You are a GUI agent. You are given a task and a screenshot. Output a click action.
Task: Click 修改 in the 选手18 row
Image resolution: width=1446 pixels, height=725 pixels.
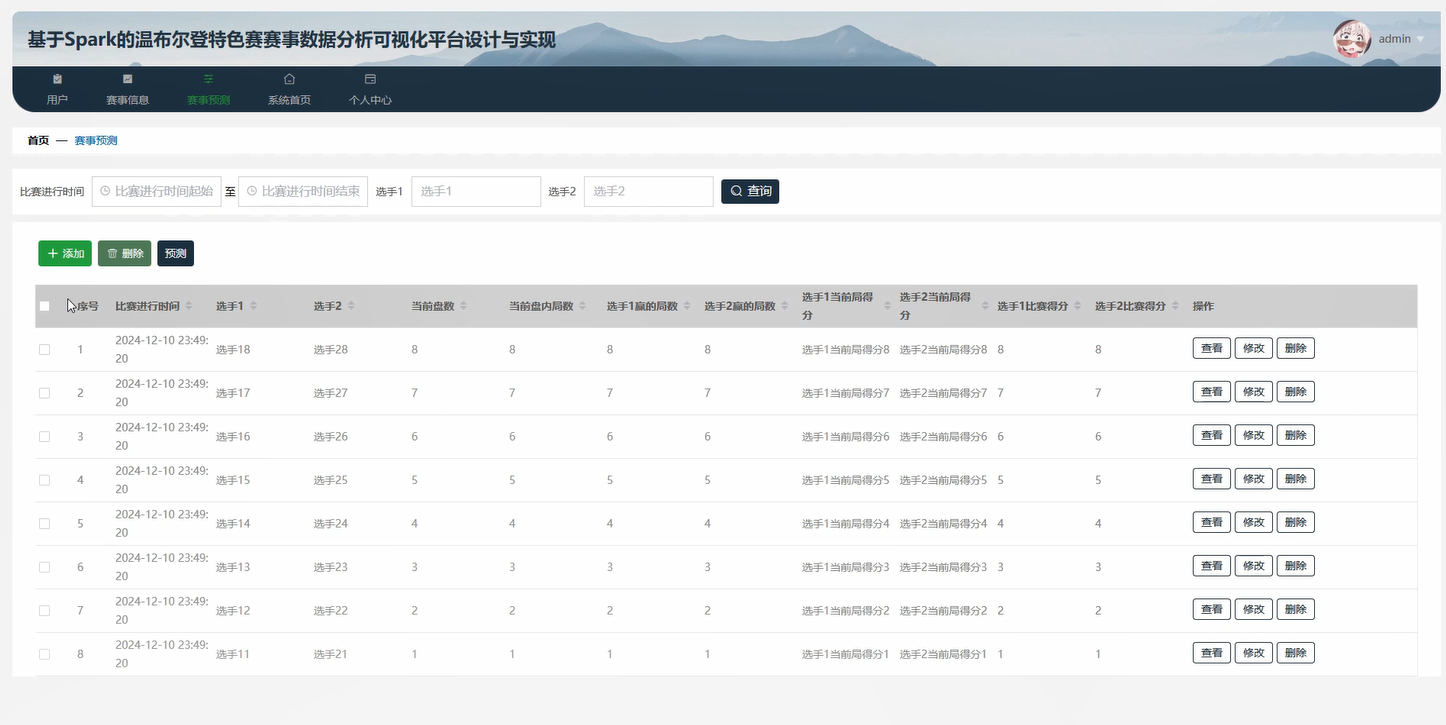pyautogui.click(x=1254, y=348)
